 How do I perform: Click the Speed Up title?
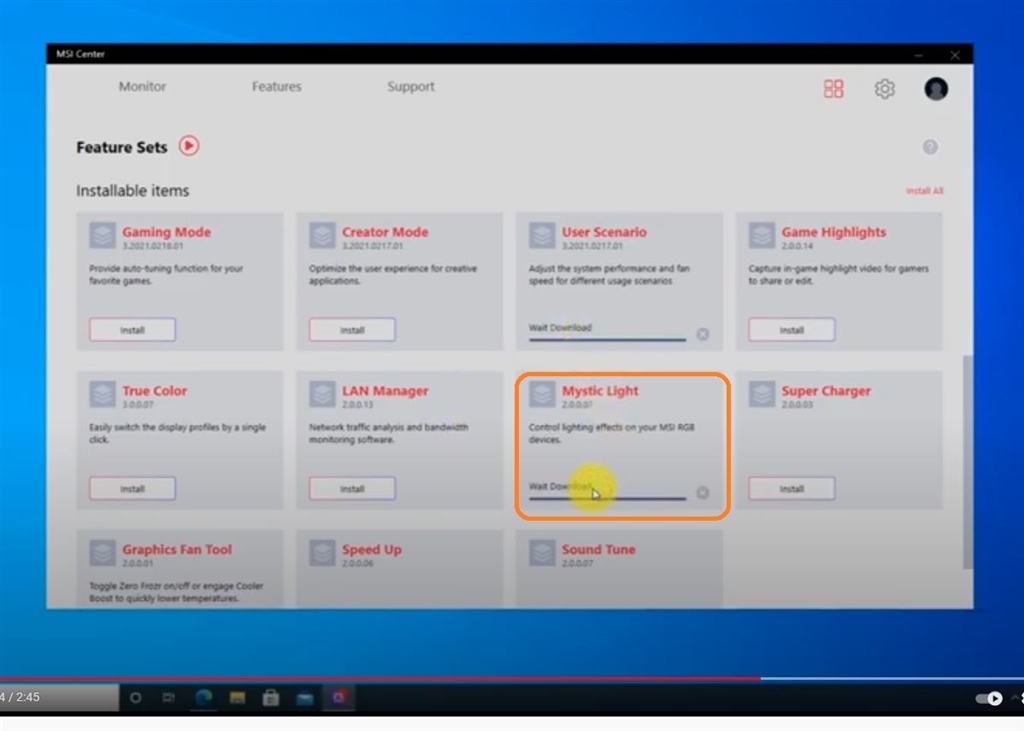[x=372, y=549]
